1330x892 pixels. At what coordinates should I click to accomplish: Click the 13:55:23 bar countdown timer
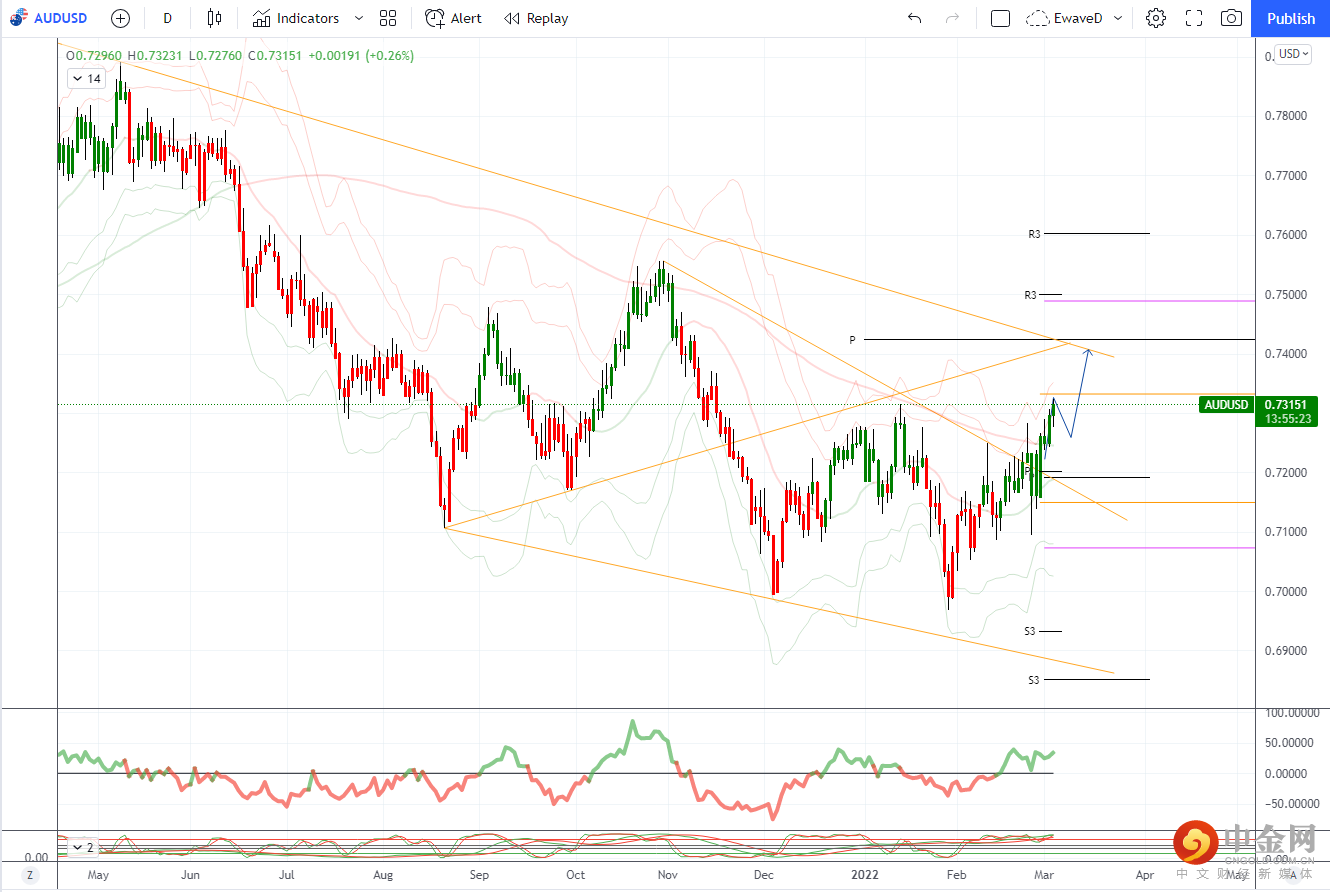pos(1289,419)
